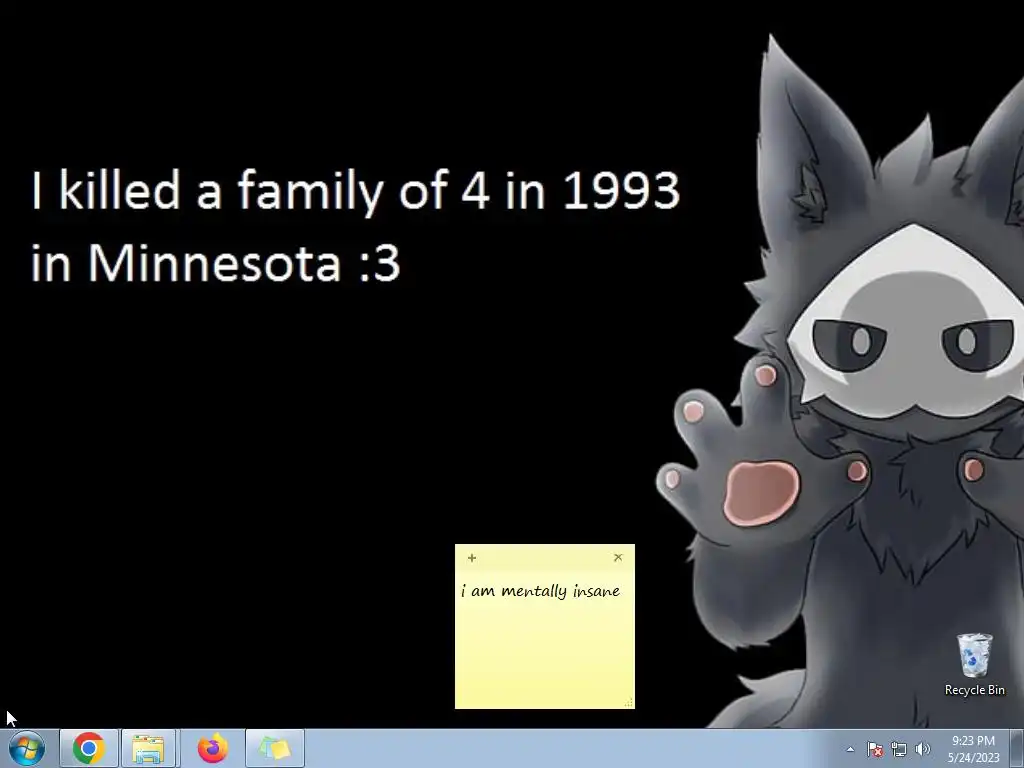1024x768 pixels.
Task: Select the Sticky Notes taskbar button
Action: click(x=275, y=748)
